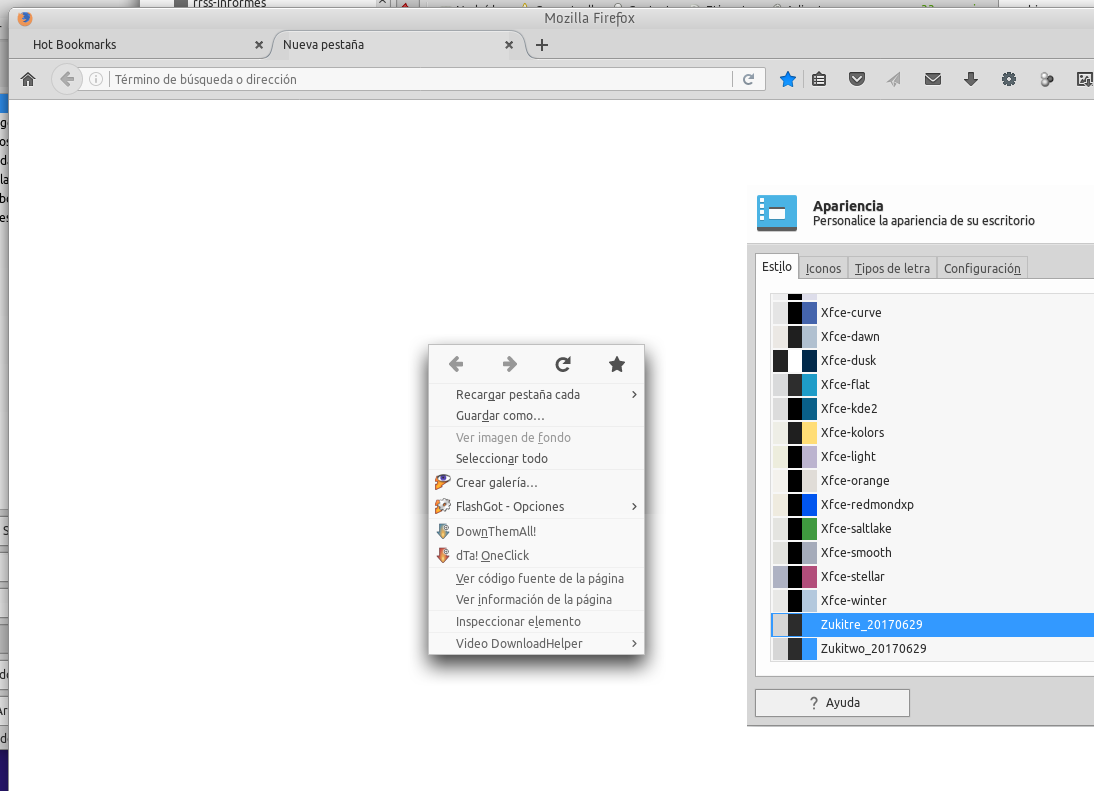Click the Crear galería icon

(442, 482)
